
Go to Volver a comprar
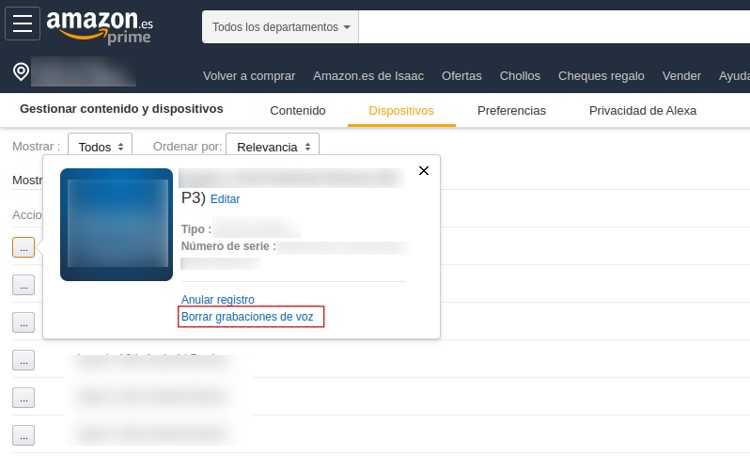click(x=249, y=76)
